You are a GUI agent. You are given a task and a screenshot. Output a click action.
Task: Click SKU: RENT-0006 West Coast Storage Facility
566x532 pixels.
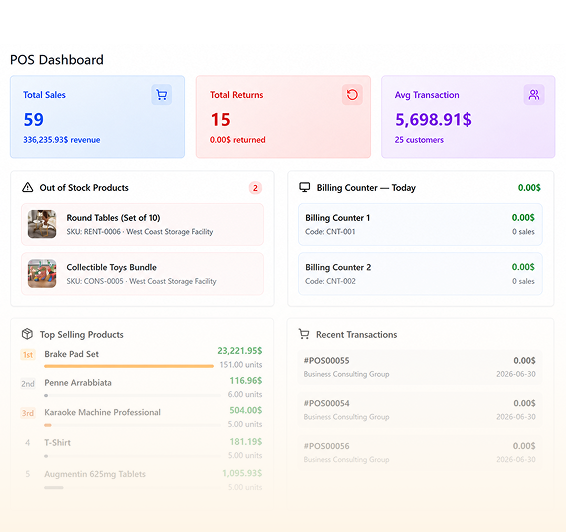pyautogui.click(x=140, y=232)
